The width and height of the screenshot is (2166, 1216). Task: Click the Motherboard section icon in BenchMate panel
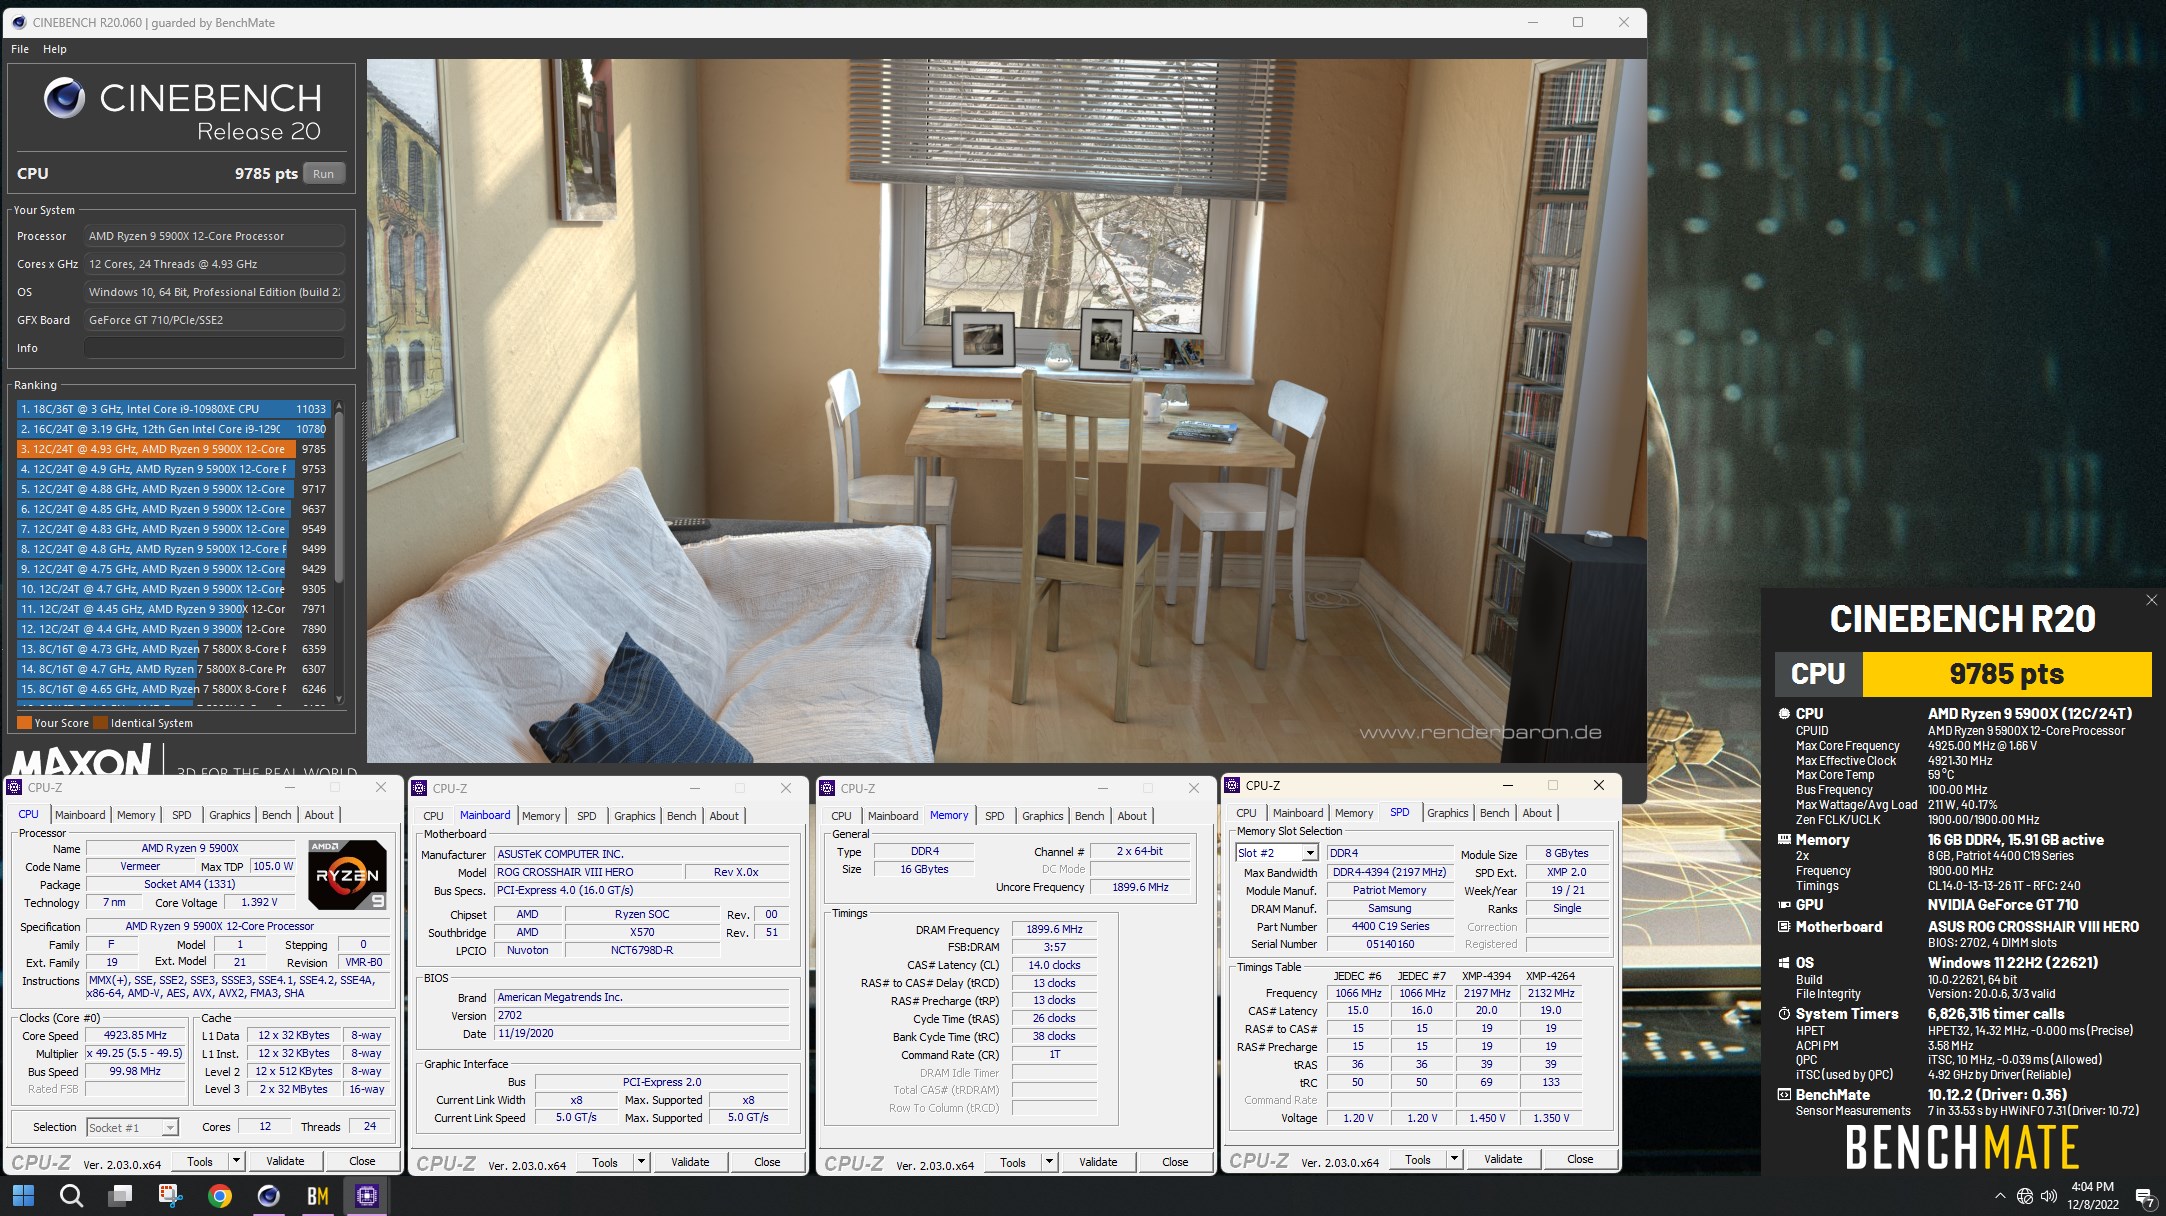[1784, 927]
